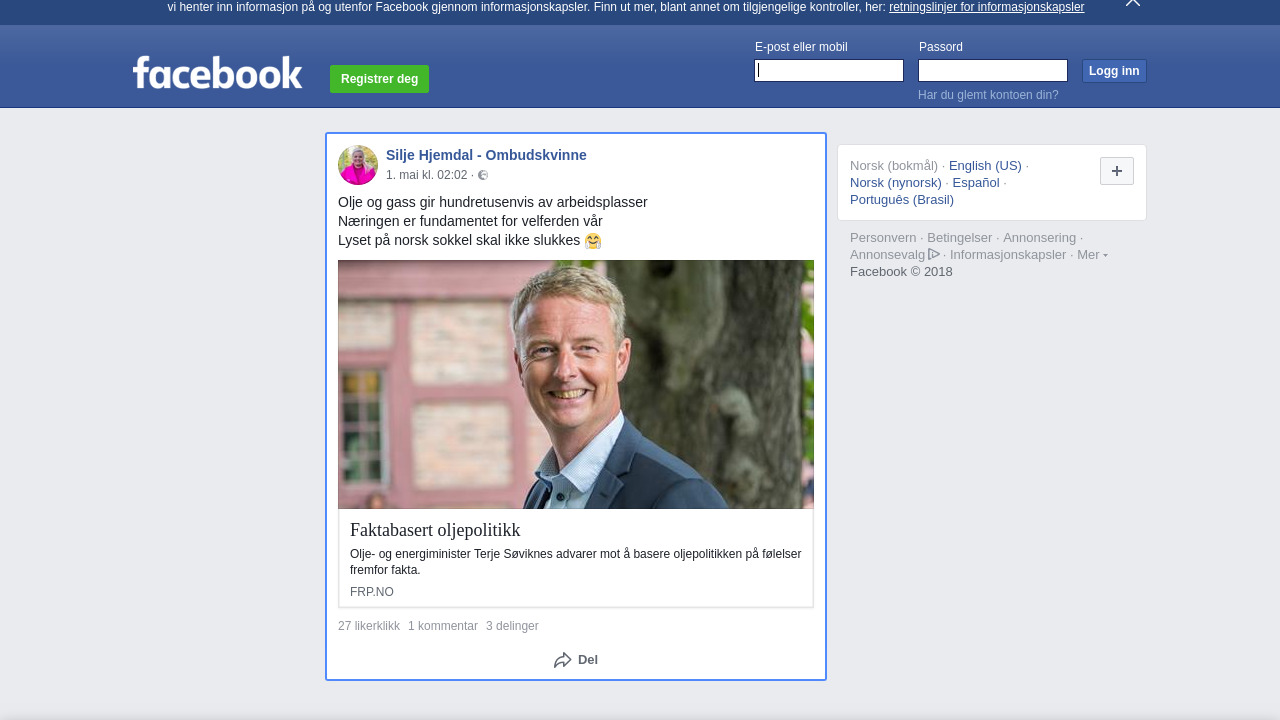This screenshot has height=720, width=1280.
Task: Click the Logg inn button
Action: pos(1114,71)
